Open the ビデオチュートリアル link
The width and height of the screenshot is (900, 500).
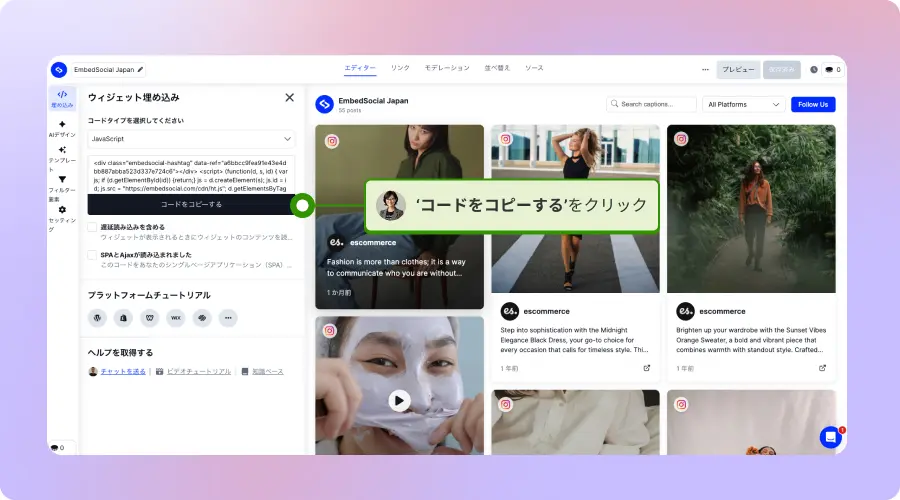(199, 371)
